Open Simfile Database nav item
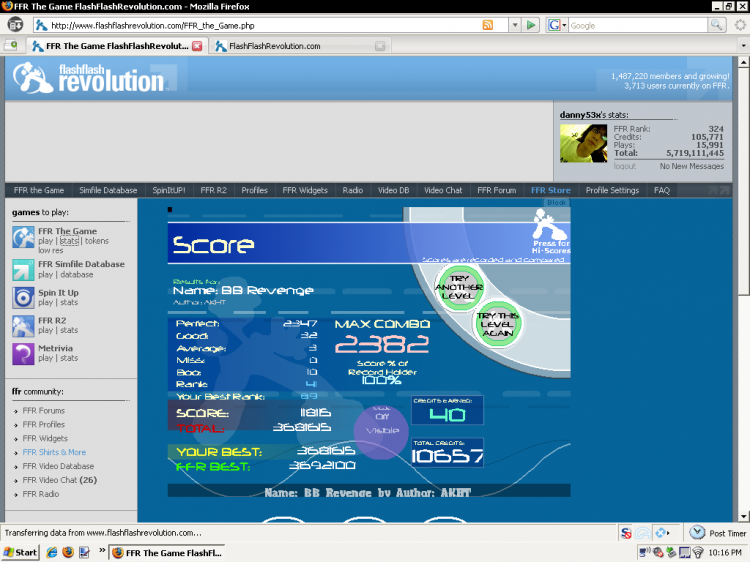 pyautogui.click(x=108, y=190)
